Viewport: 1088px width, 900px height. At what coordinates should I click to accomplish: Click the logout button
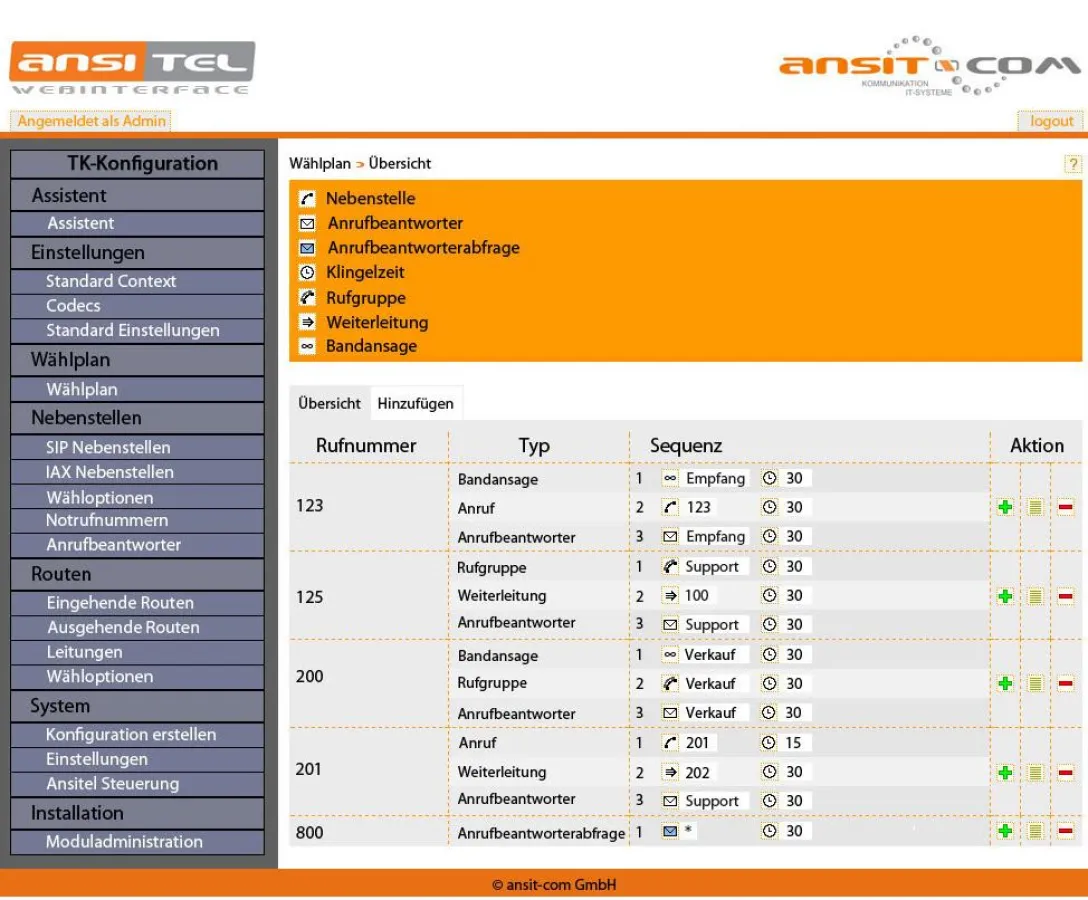[x=1049, y=120]
